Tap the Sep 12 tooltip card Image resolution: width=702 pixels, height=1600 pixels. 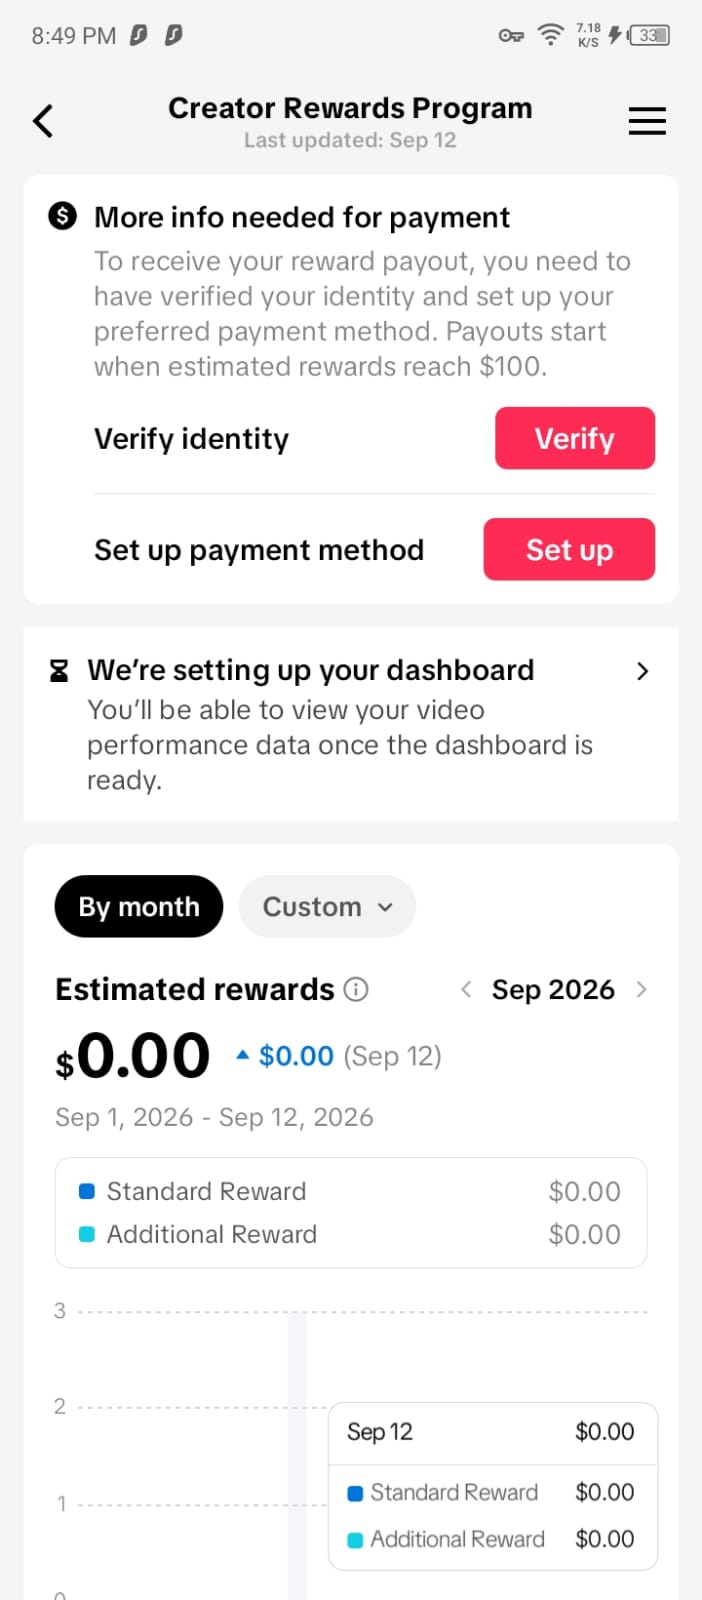click(x=493, y=1486)
